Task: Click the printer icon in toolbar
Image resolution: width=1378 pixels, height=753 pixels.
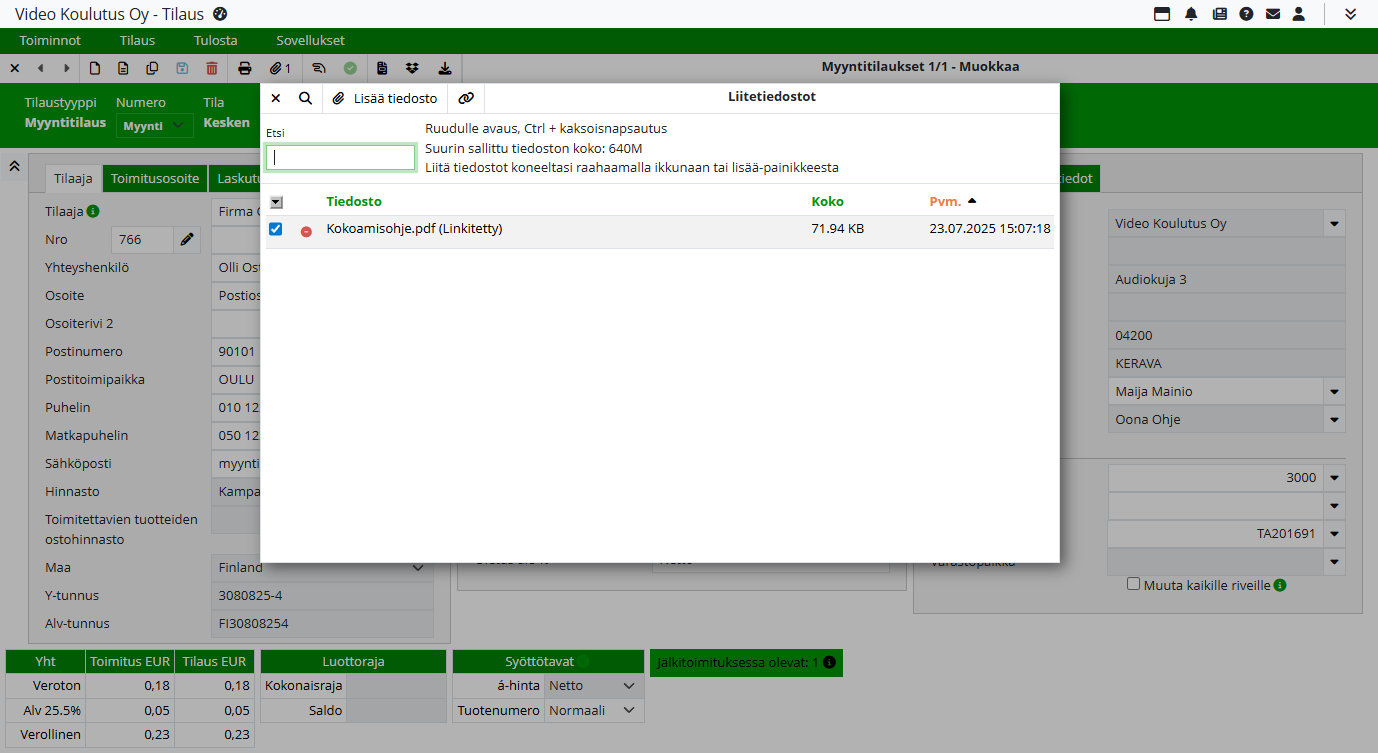Action: [244, 68]
